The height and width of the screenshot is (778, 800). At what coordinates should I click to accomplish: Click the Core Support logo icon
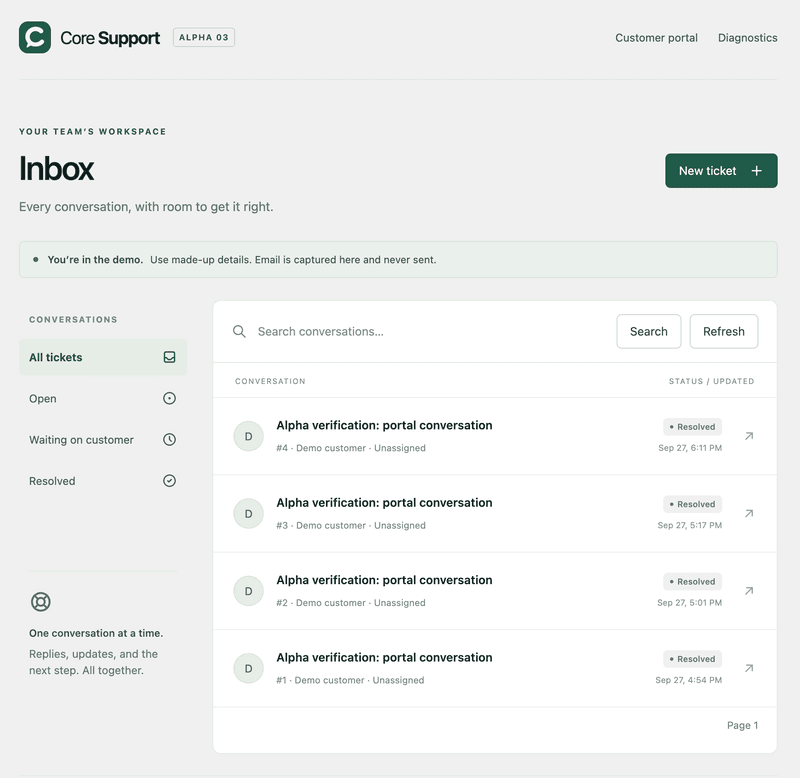tap(35, 37)
